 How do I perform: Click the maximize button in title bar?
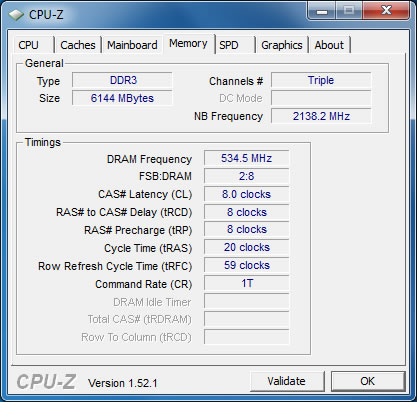[349, 11]
